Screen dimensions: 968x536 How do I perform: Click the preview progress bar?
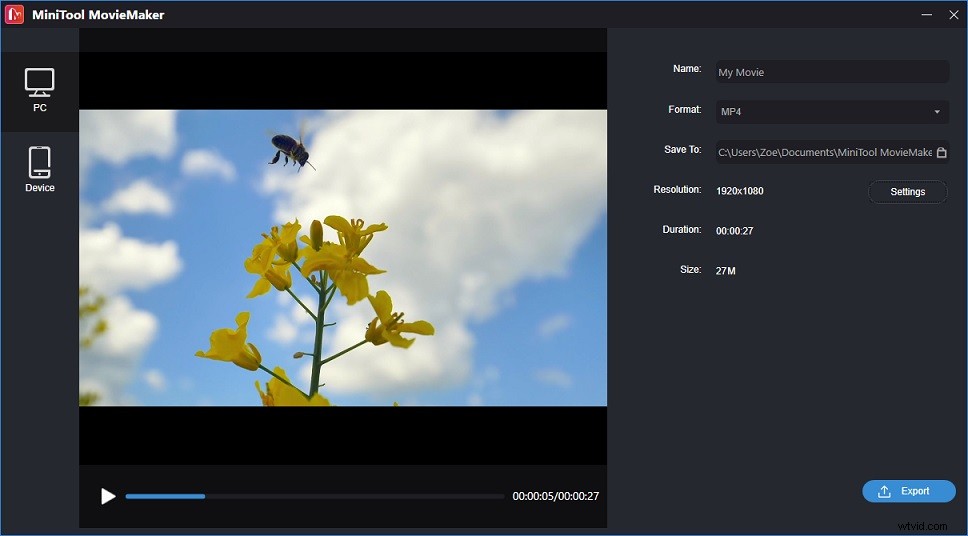315,496
